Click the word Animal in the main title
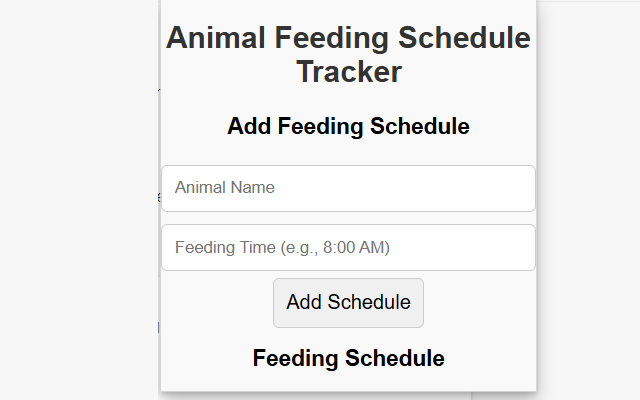This screenshot has height=400, width=640. (x=212, y=39)
